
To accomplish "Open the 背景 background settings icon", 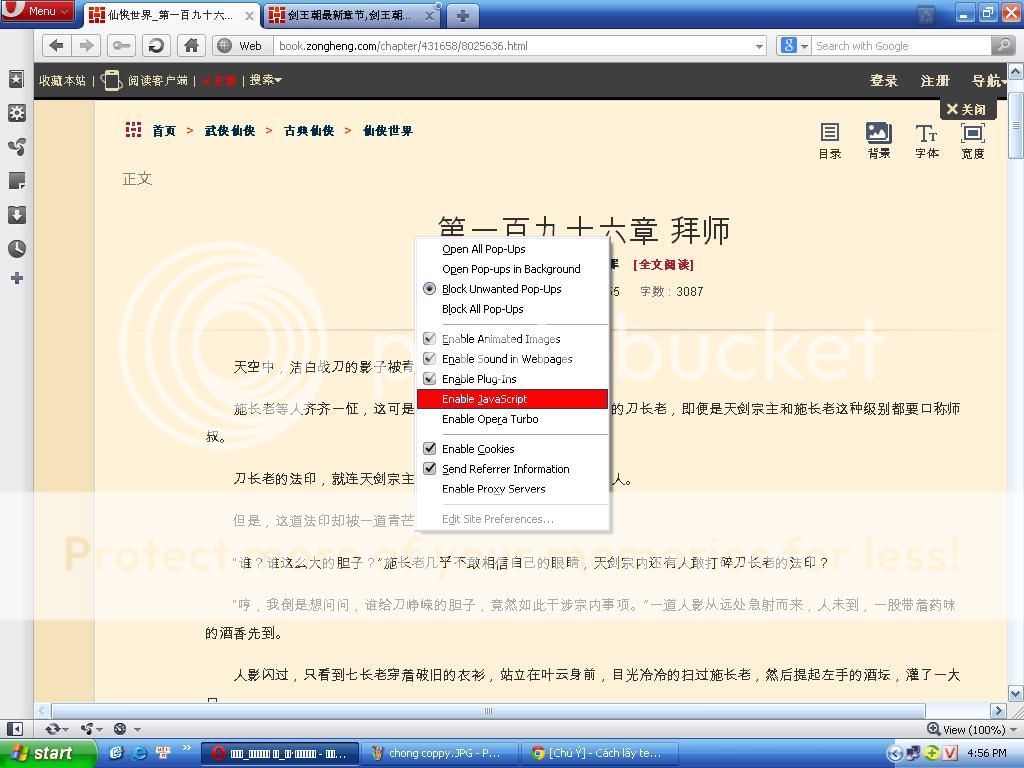I will [x=878, y=140].
